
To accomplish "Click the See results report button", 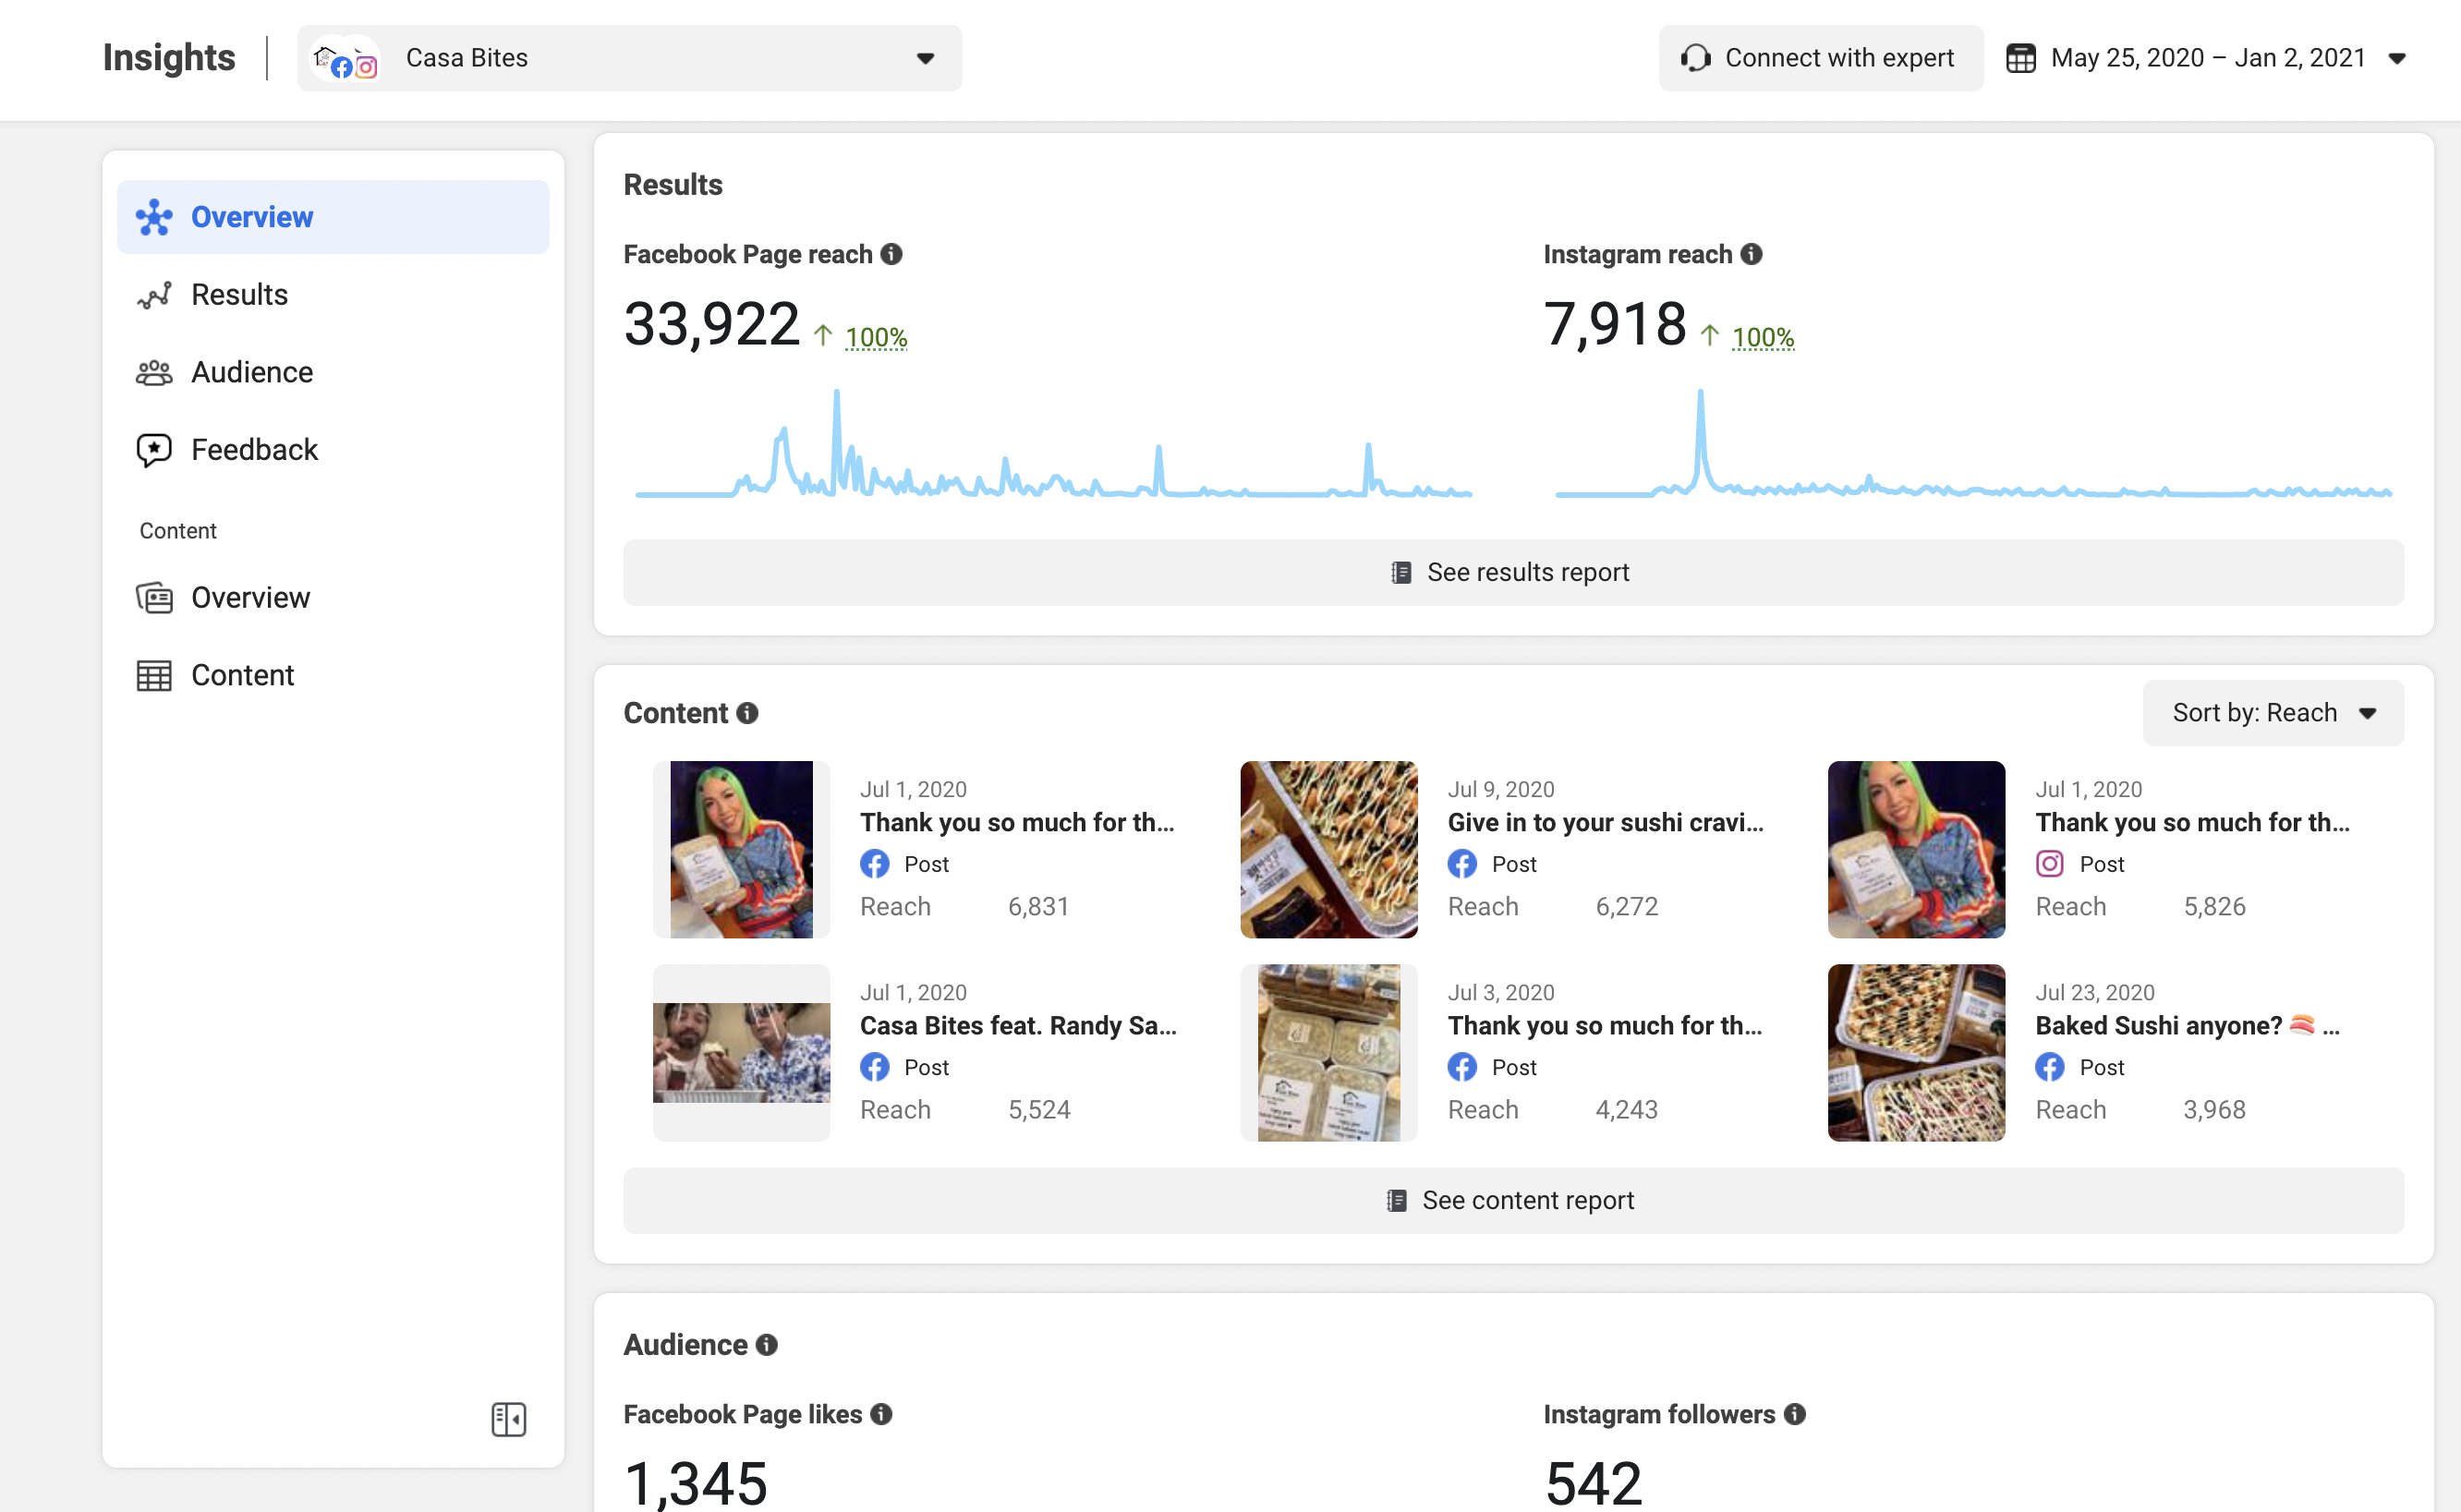I will click(1512, 572).
